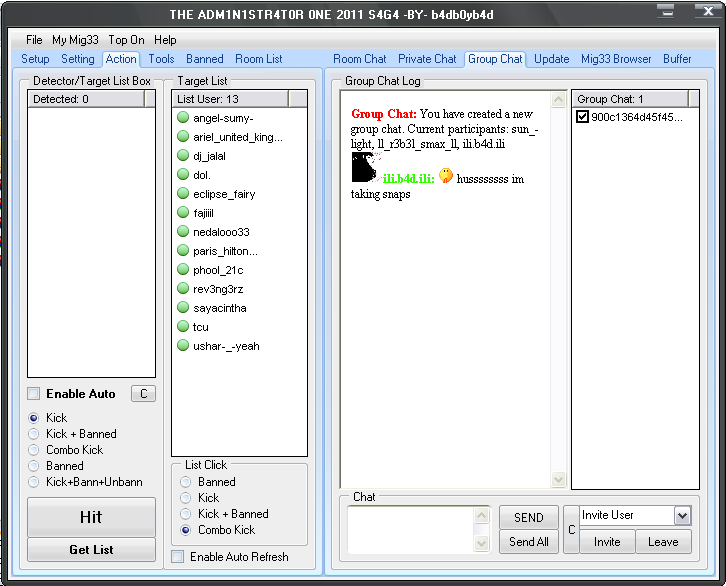Image resolution: width=726 pixels, height=586 pixels.
Task: Choose Combo Kick in List Click group
Action: (x=186, y=530)
